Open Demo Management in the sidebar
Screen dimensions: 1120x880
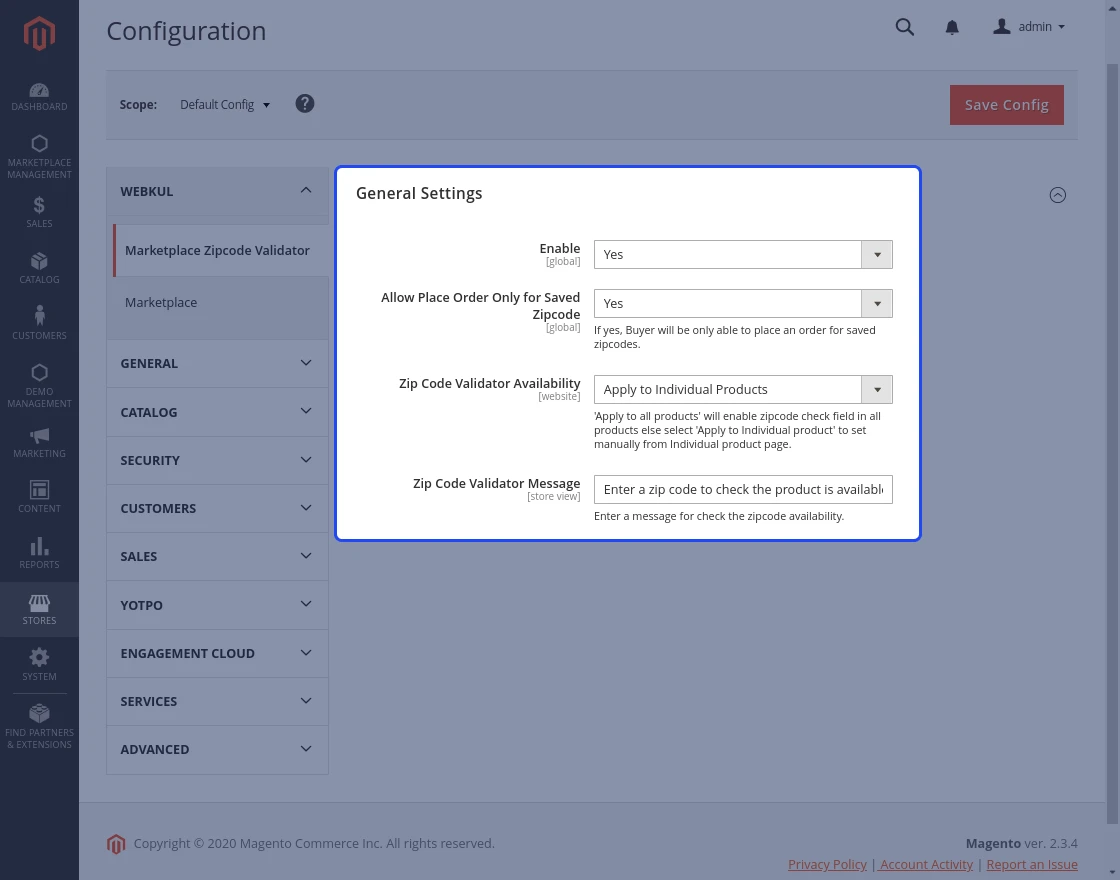[39, 386]
